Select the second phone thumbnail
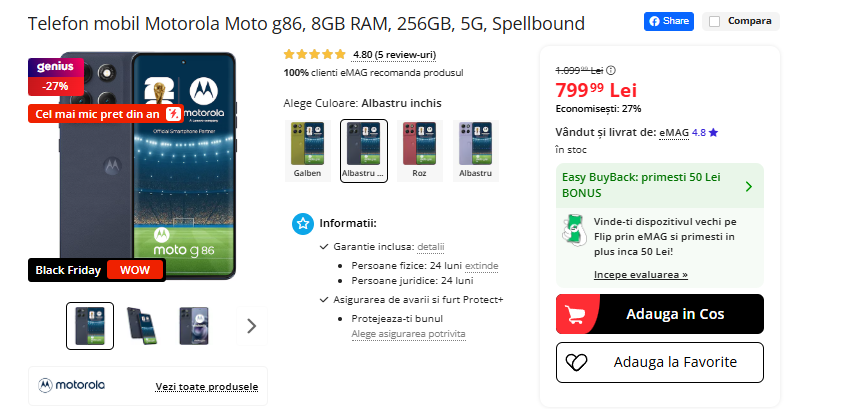 (141, 325)
